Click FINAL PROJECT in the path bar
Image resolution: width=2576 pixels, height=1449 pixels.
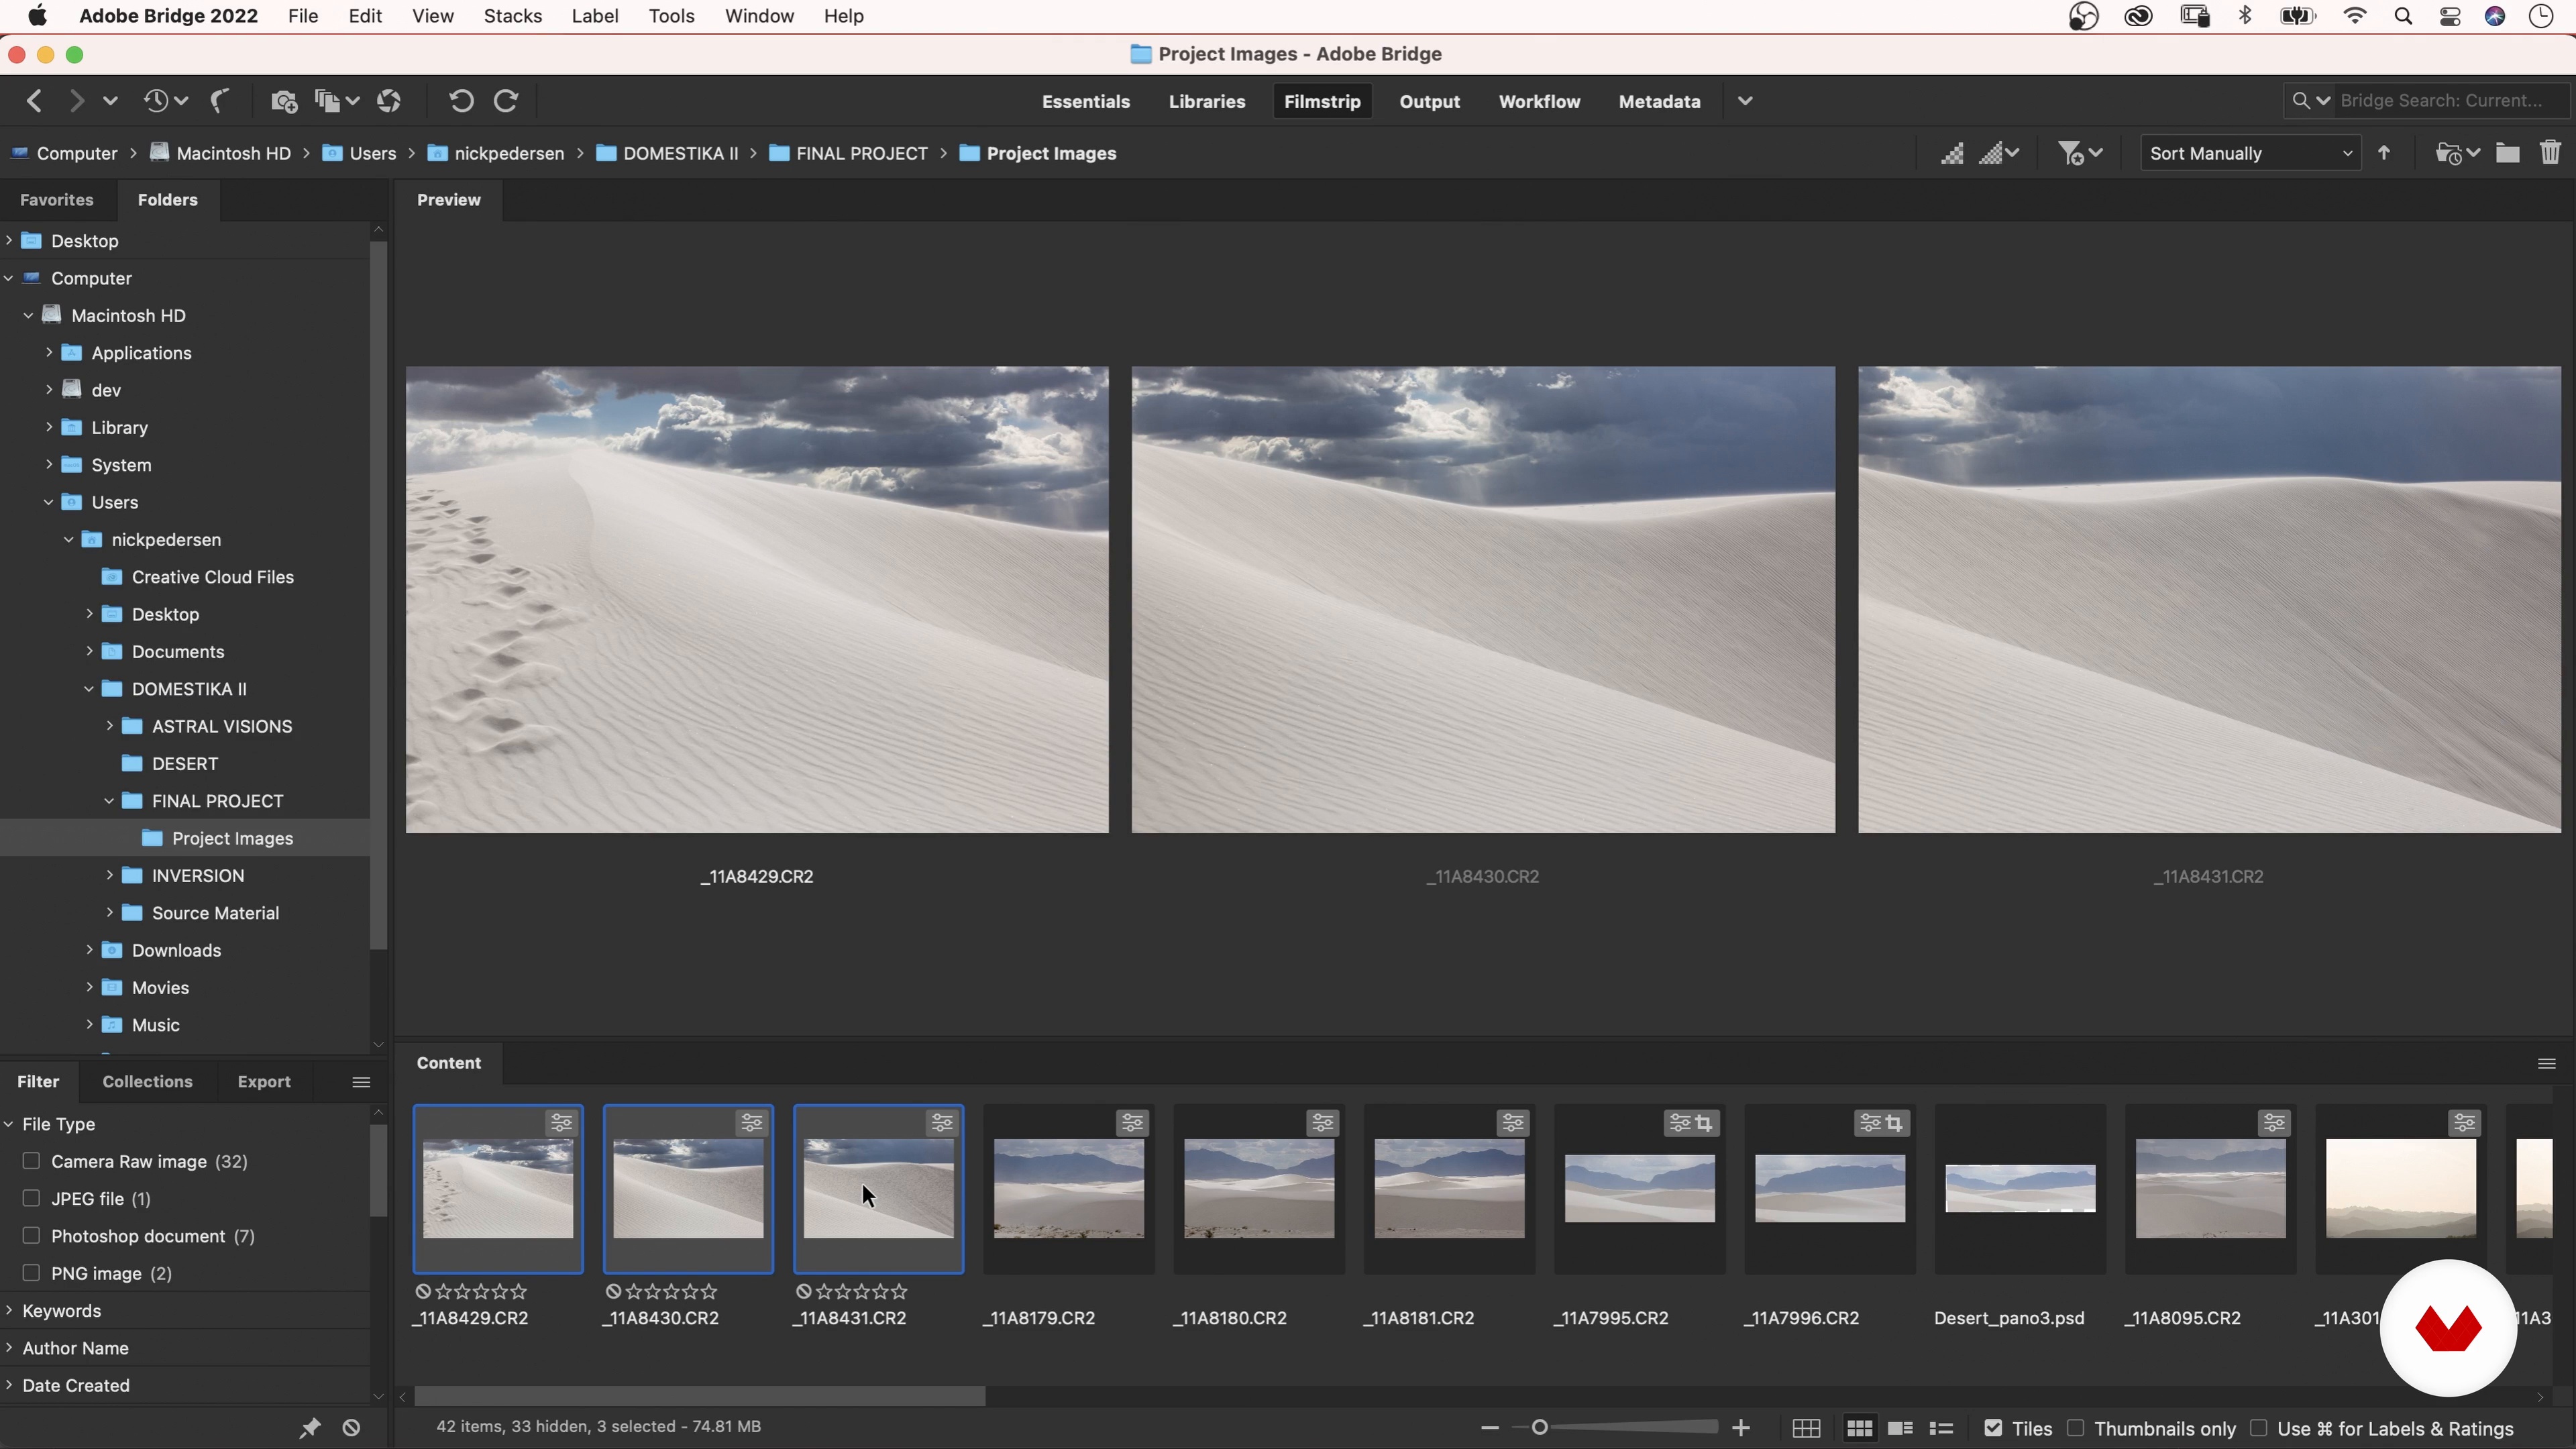pyautogui.click(x=862, y=153)
